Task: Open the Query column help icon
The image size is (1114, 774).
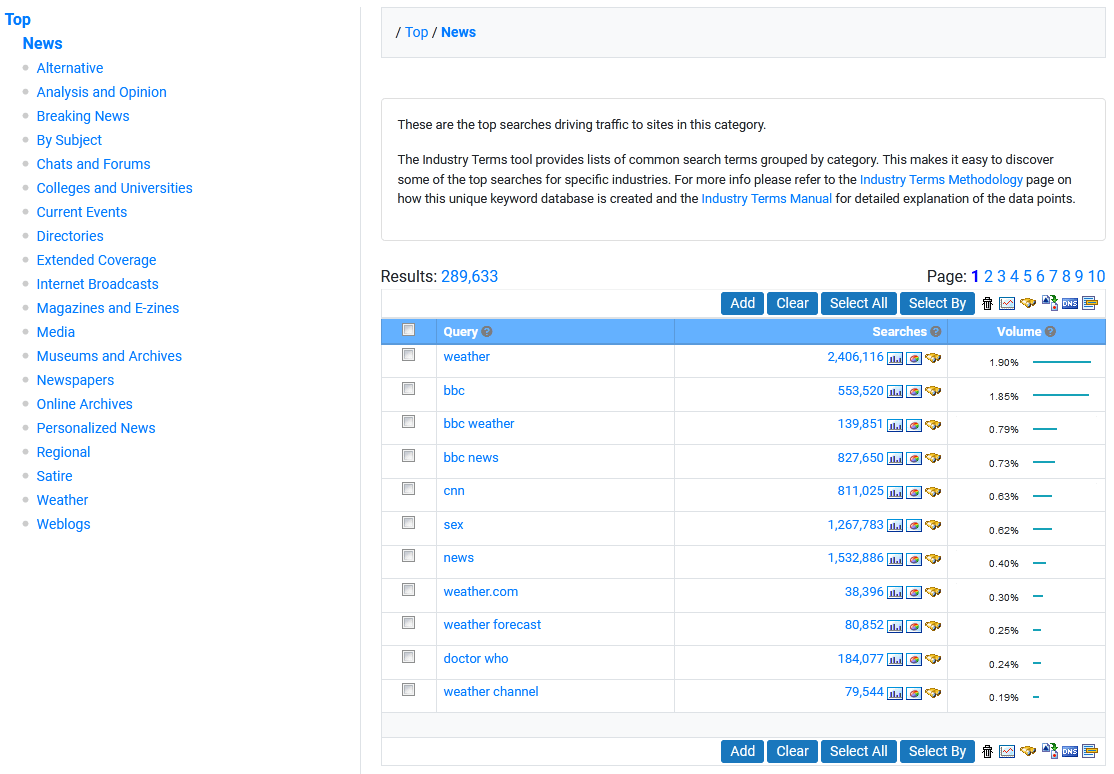Action: (x=487, y=332)
